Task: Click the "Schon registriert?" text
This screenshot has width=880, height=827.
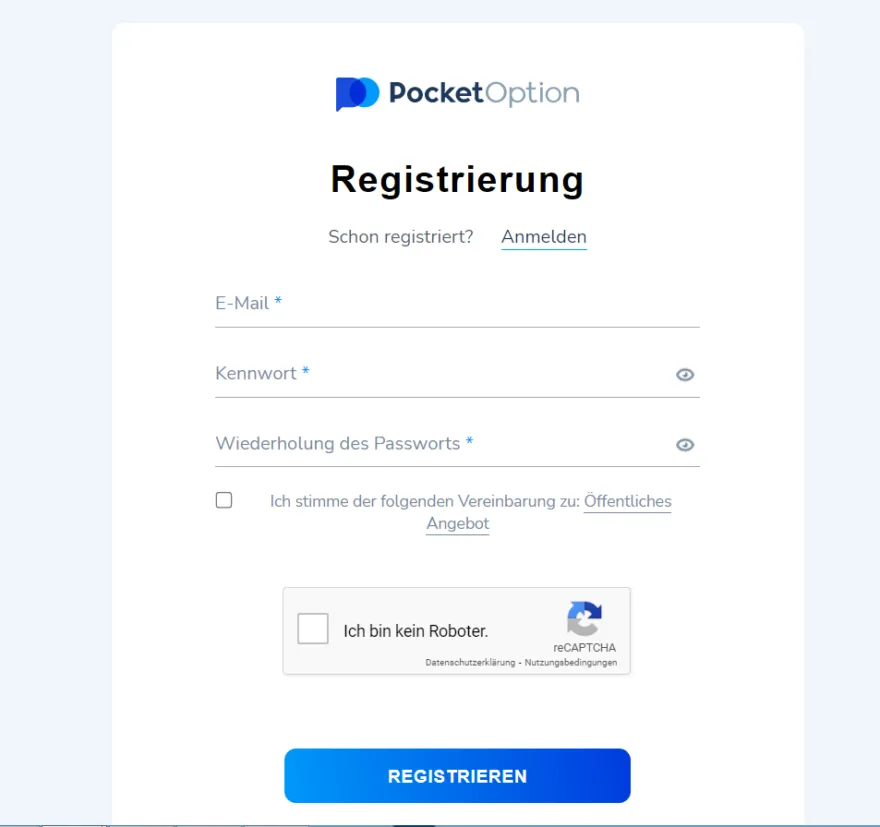Action: tap(400, 236)
